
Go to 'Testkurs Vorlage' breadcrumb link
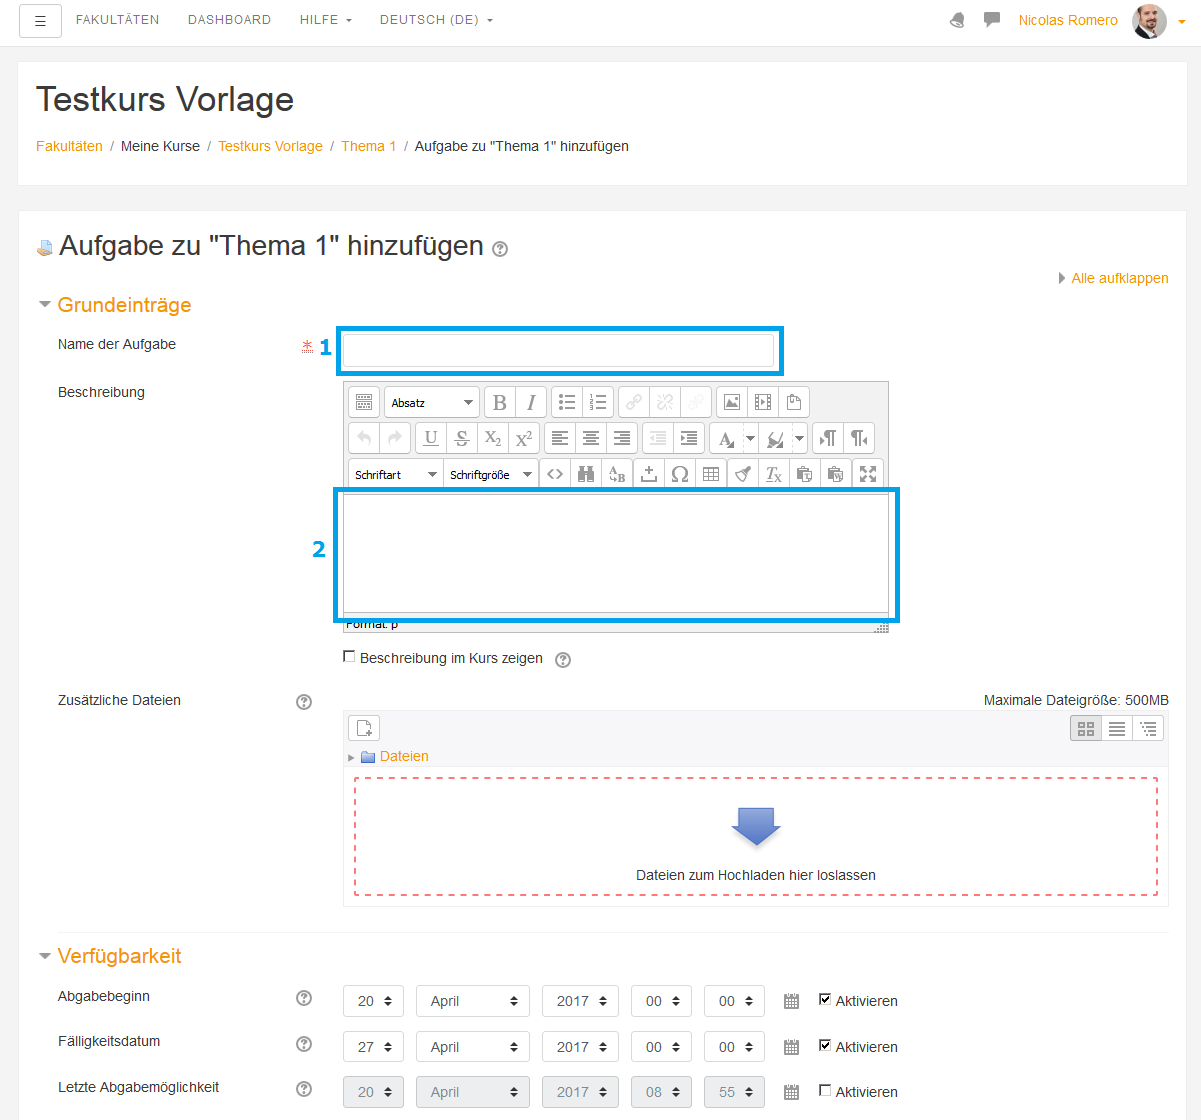[x=270, y=146]
